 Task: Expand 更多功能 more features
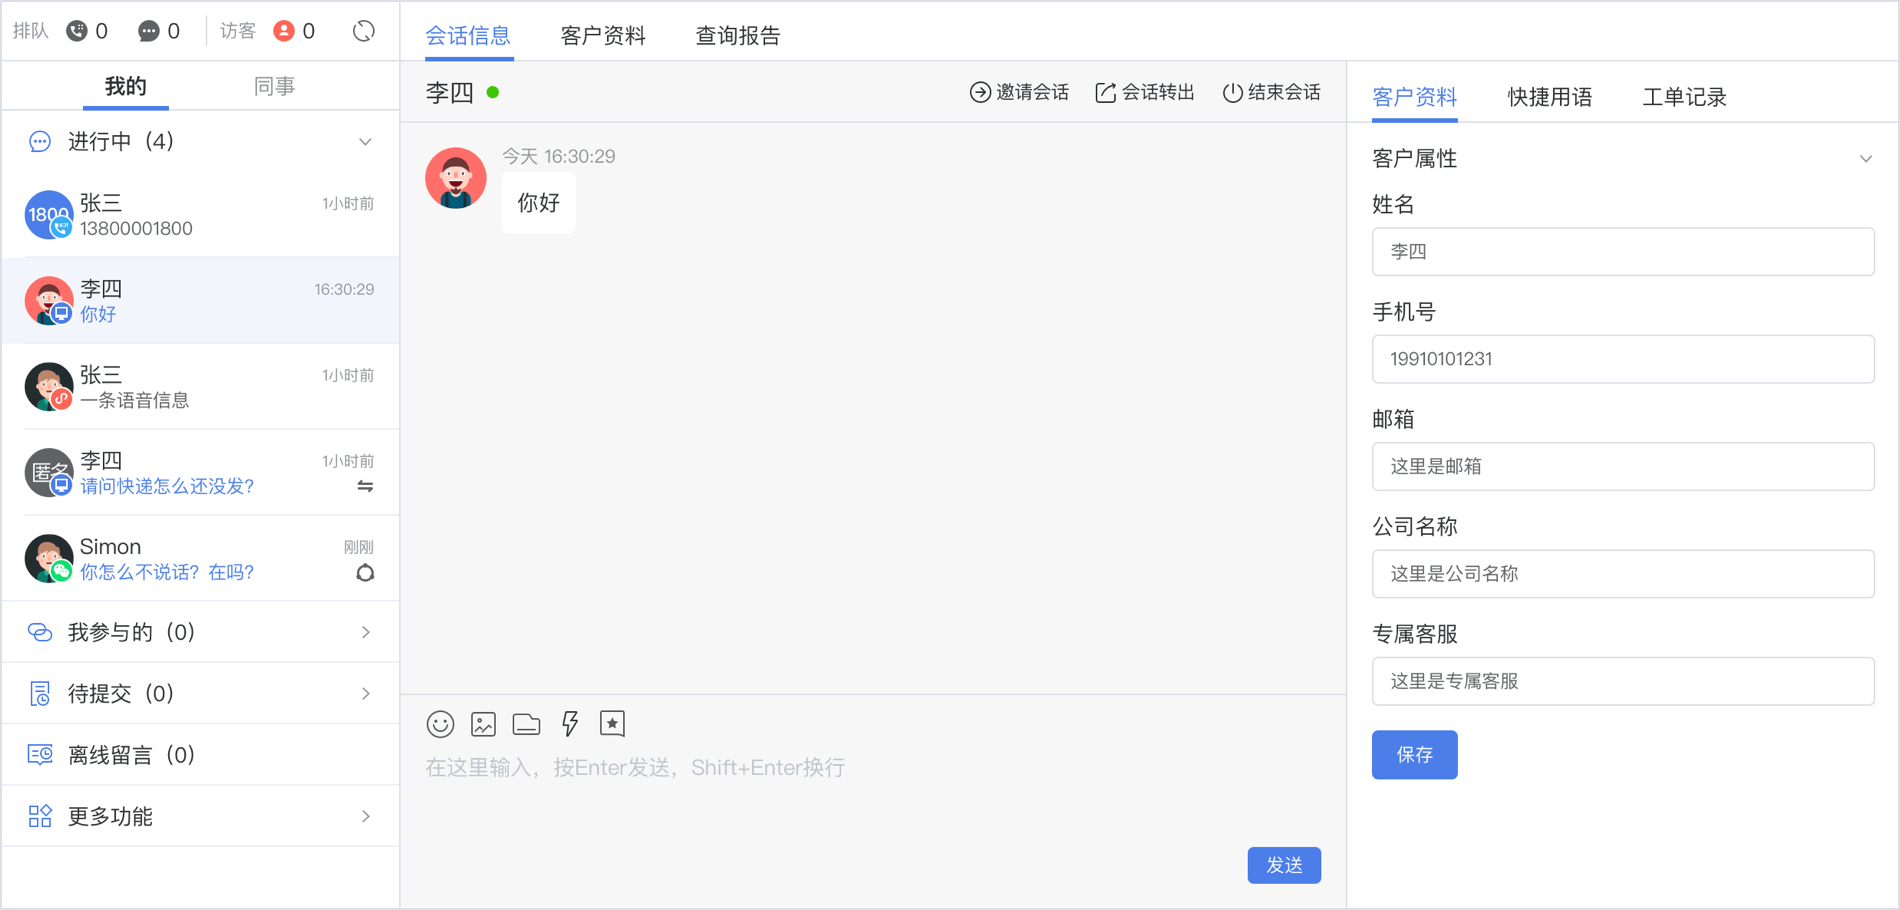(365, 817)
